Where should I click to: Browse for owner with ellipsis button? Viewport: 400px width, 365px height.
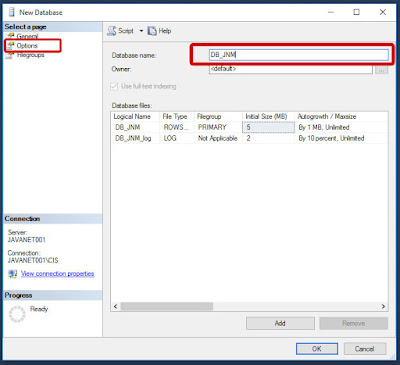pyautogui.click(x=381, y=69)
